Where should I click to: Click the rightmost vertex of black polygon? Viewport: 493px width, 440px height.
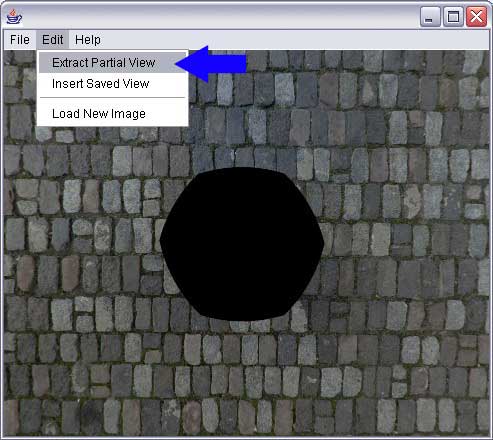323,243
